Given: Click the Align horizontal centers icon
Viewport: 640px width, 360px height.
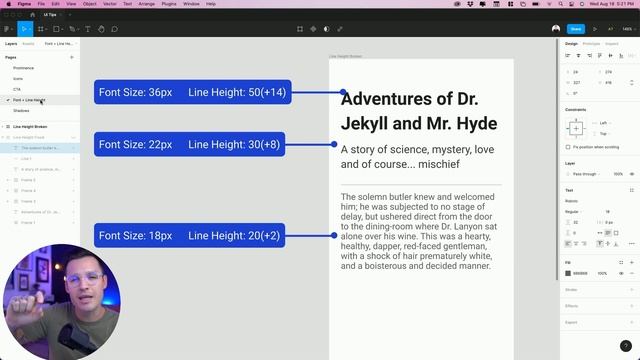Looking at the screenshot, I should click(578, 56).
